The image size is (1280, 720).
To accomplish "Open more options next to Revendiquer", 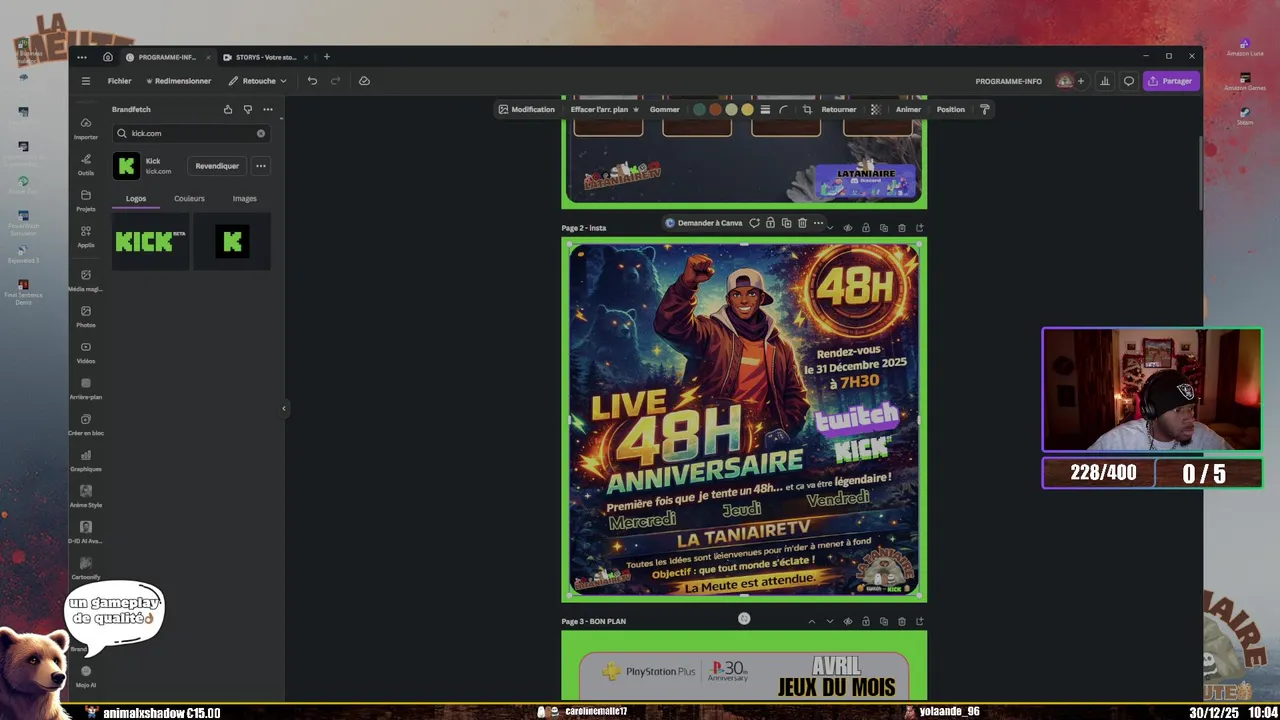I will (x=260, y=166).
